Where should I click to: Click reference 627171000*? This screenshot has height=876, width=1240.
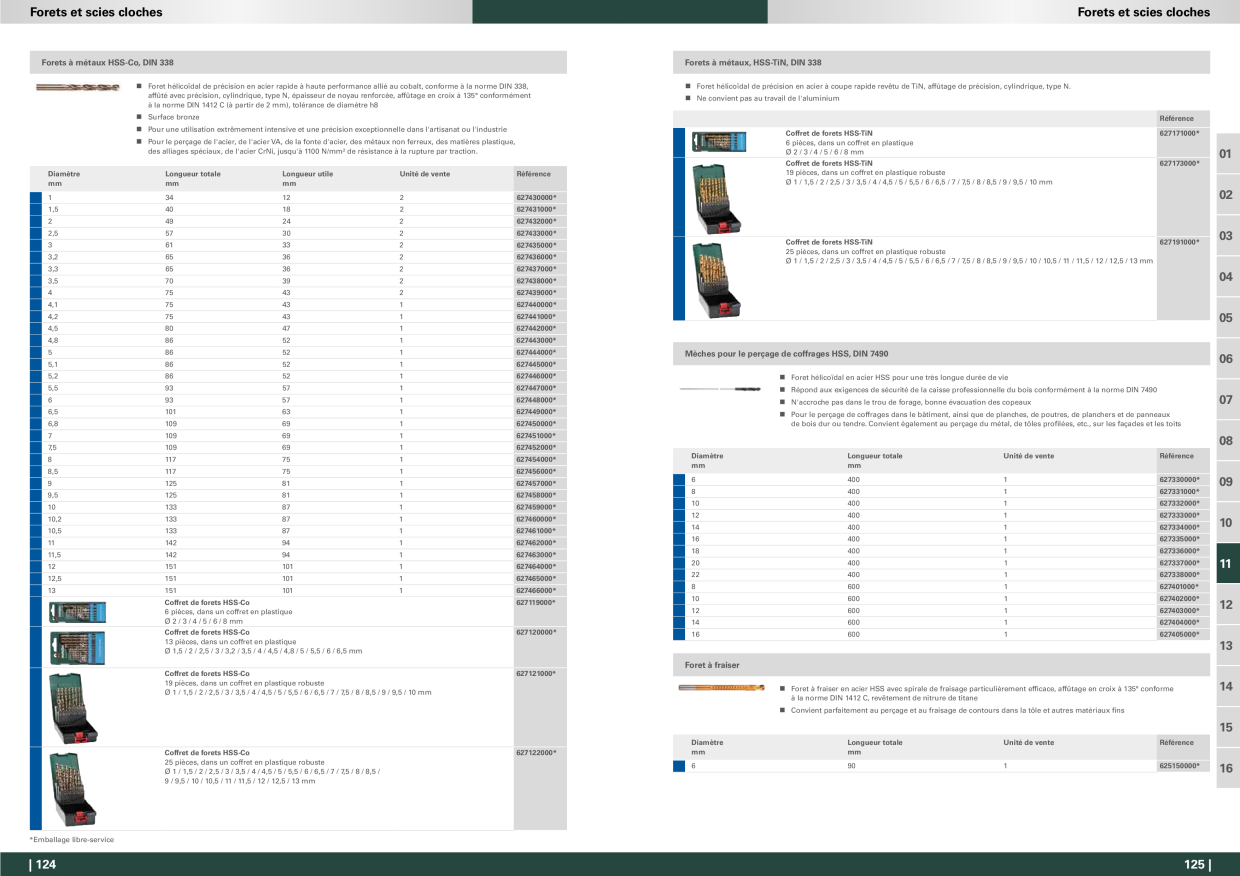pos(1179,133)
